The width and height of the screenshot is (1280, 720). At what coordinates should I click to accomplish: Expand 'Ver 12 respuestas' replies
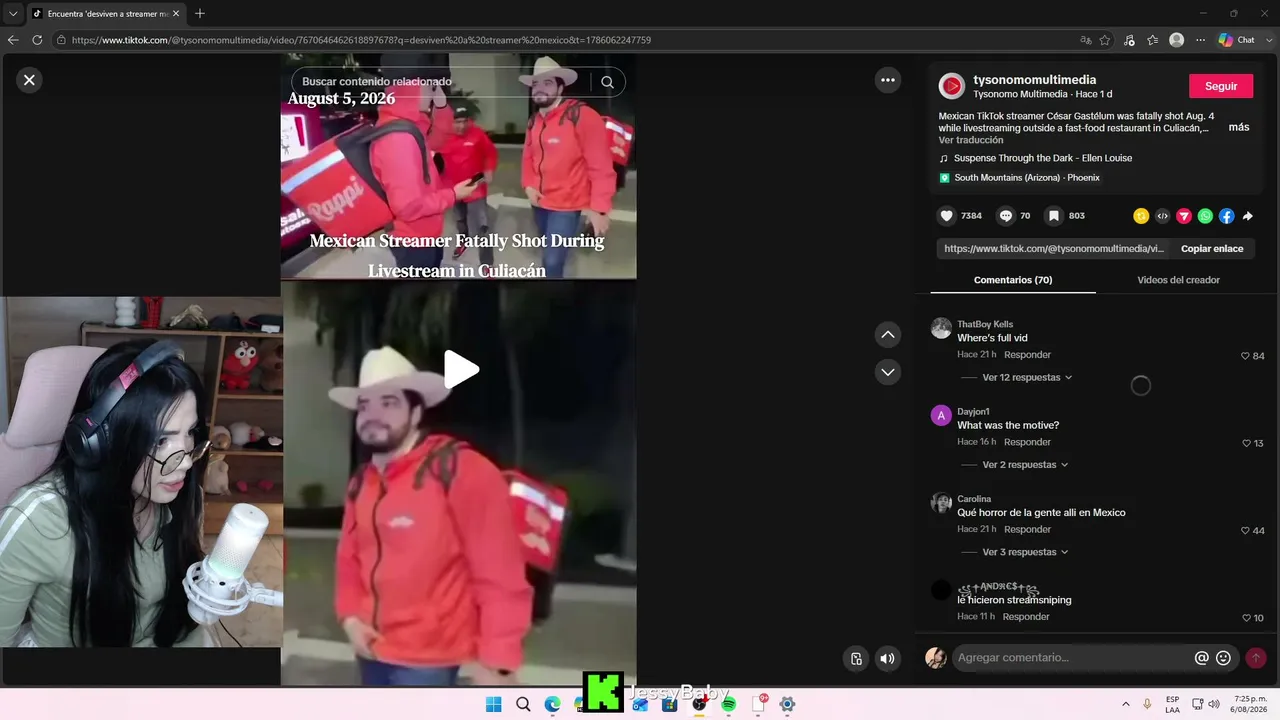pos(1027,378)
